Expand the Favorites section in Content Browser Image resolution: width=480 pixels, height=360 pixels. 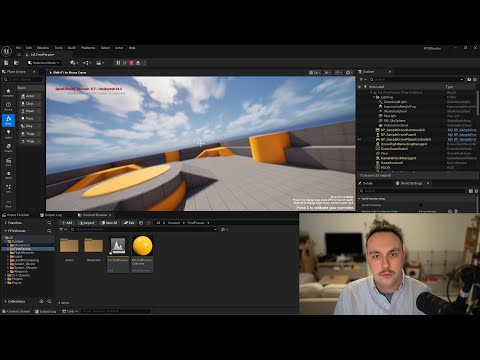pos(5,223)
